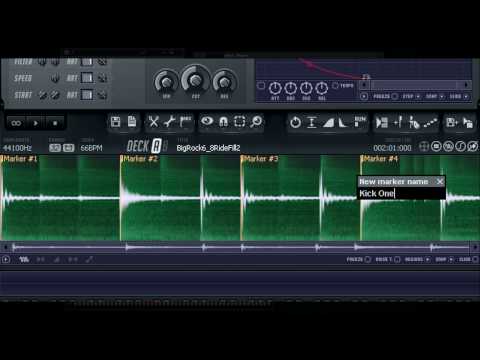Click the 002:01:000 time display
Screen dimensions: 480x360
(x=392, y=148)
